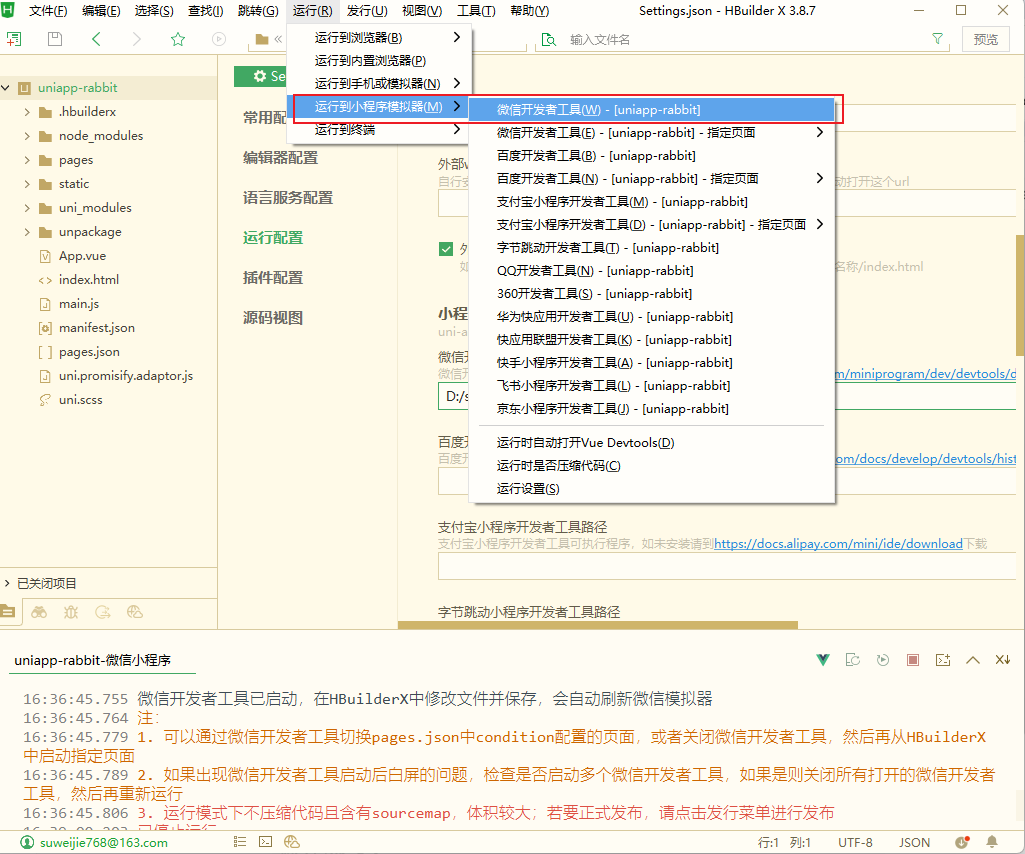This screenshot has height=854, width=1025.
Task: Click the forward navigation arrow icon
Action: 136,39
